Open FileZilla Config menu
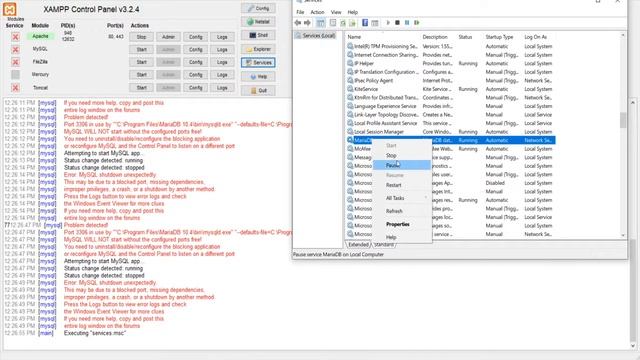640x360 pixels. pyautogui.click(x=196, y=62)
